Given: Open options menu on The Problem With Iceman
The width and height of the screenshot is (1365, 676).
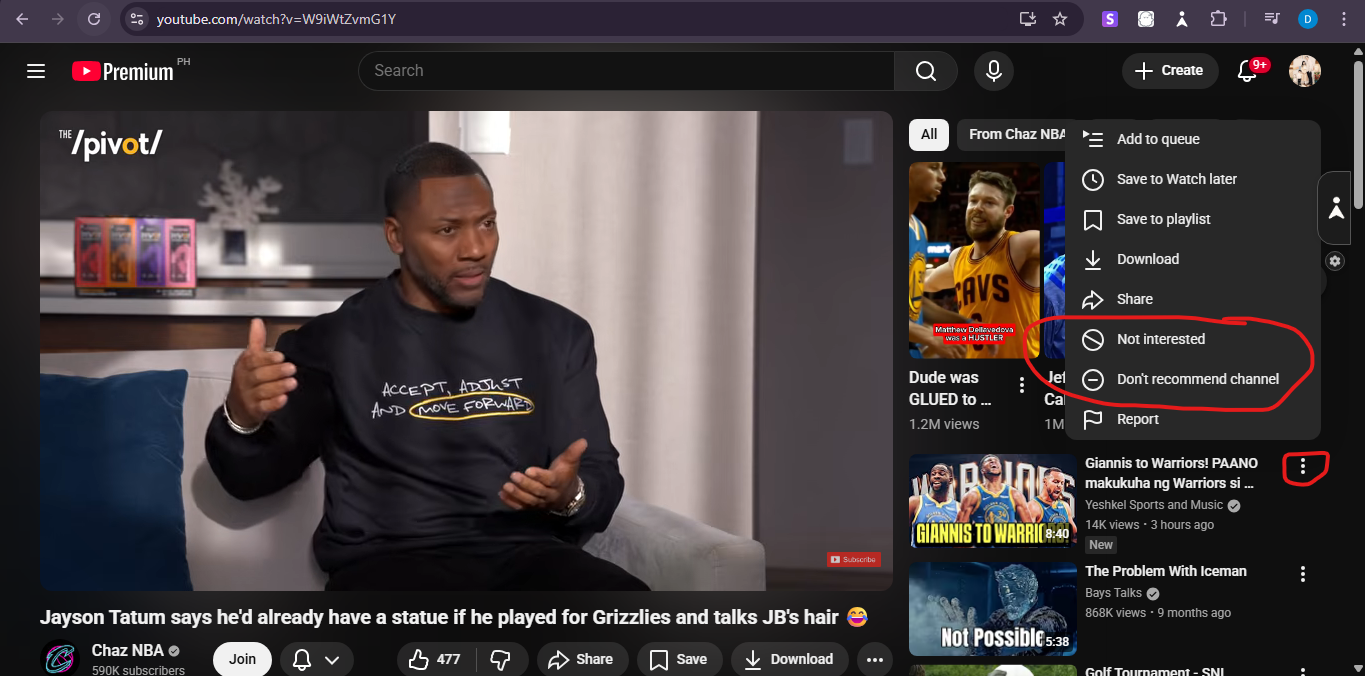Looking at the screenshot, I should [1302, 573].
